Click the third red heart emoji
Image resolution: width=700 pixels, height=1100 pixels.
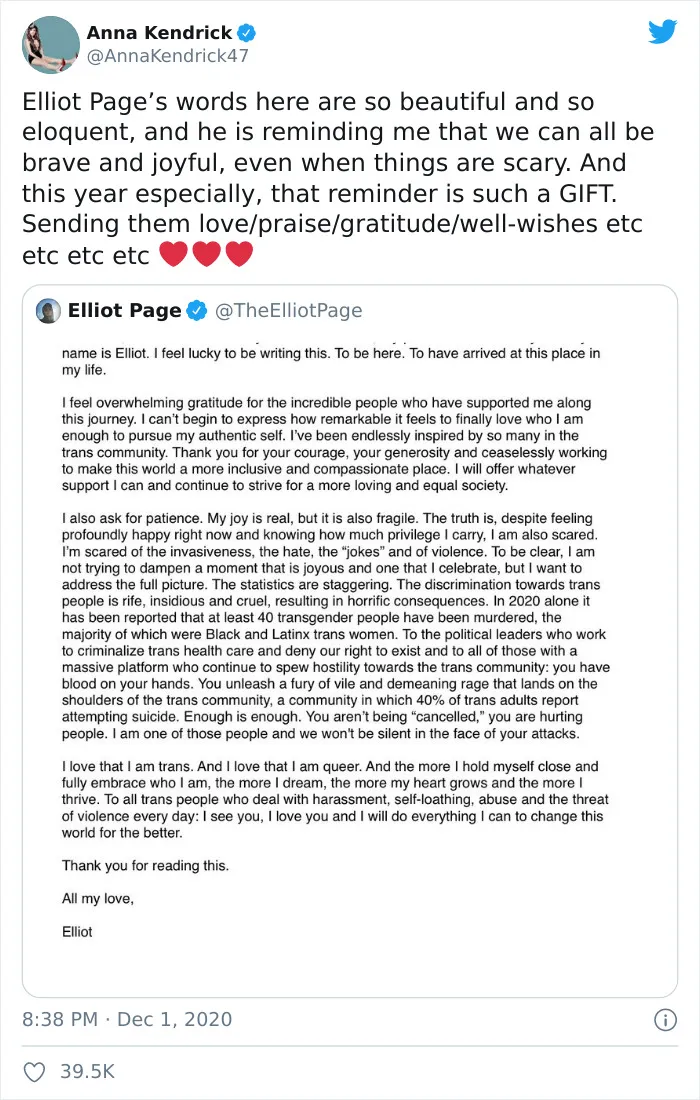(239, 254)
